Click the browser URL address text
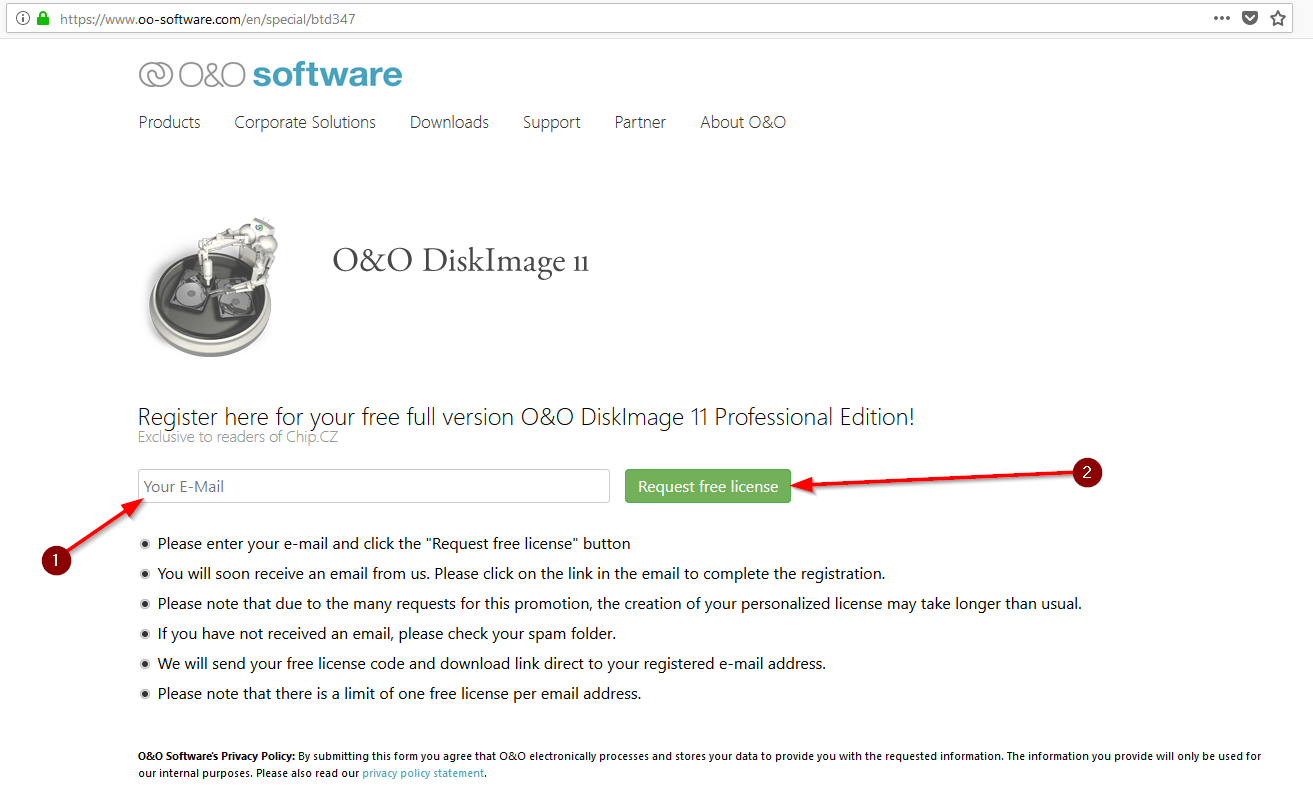 point(207,18)
